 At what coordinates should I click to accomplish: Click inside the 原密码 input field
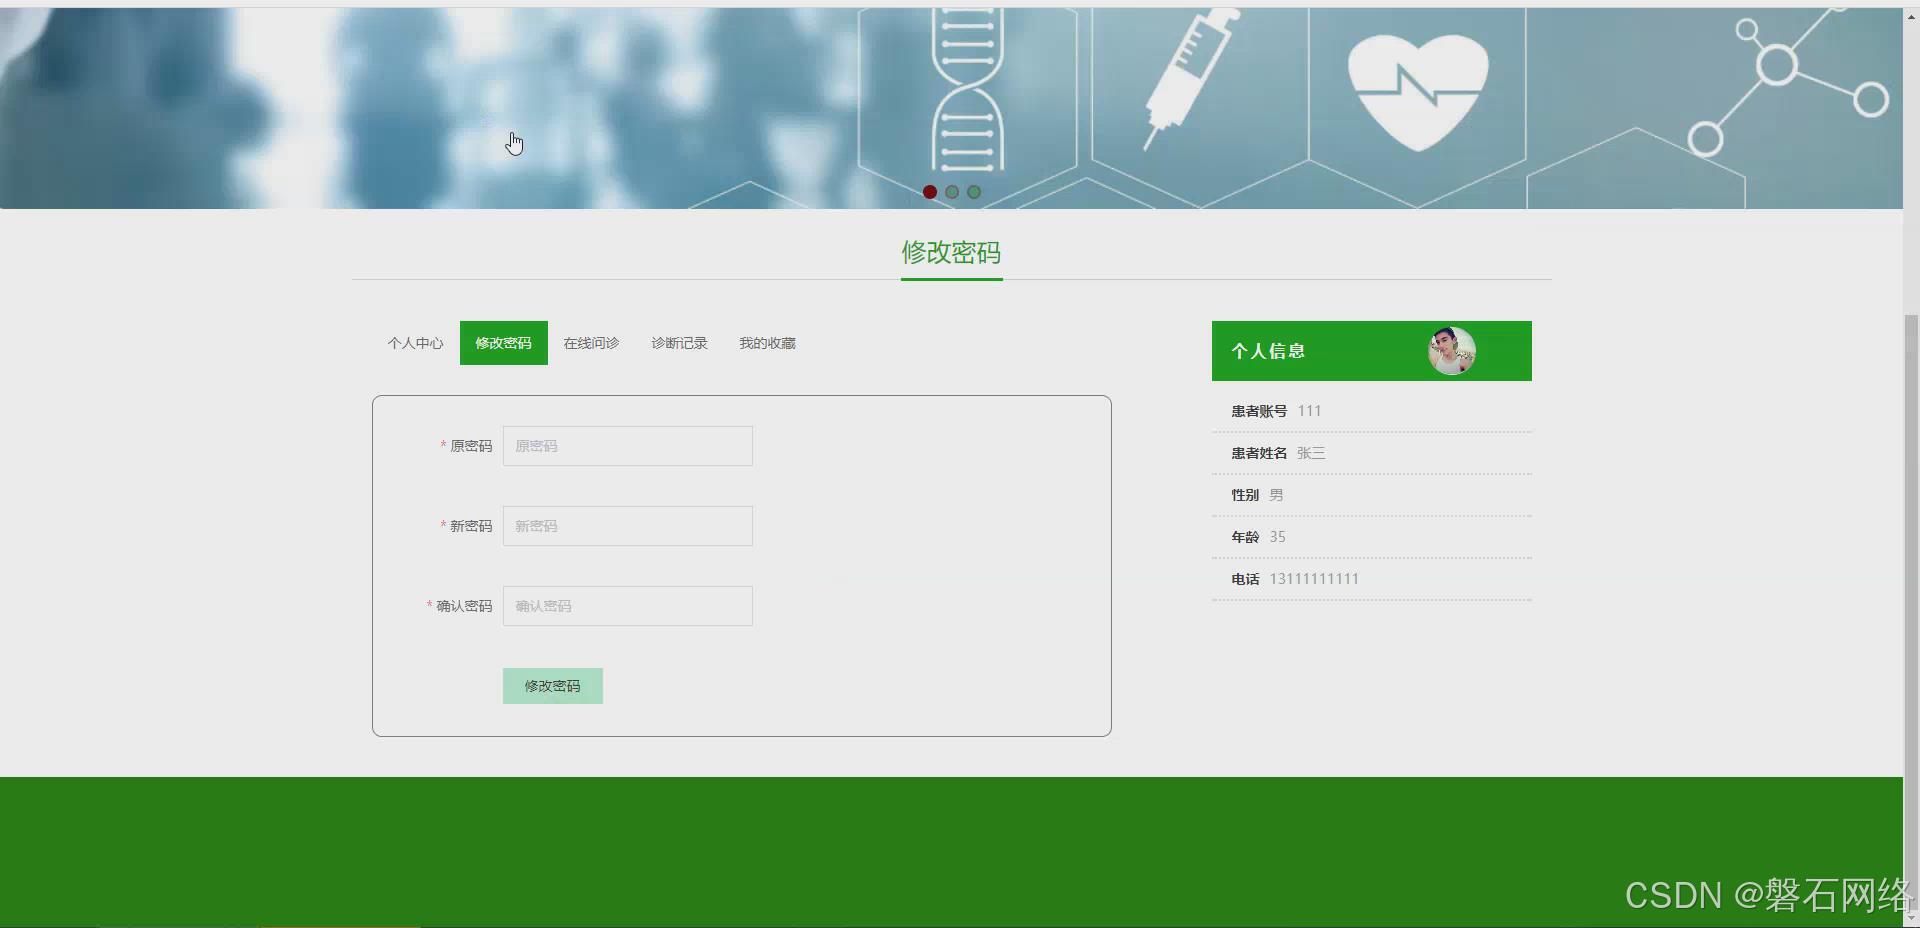click(627, 446)
